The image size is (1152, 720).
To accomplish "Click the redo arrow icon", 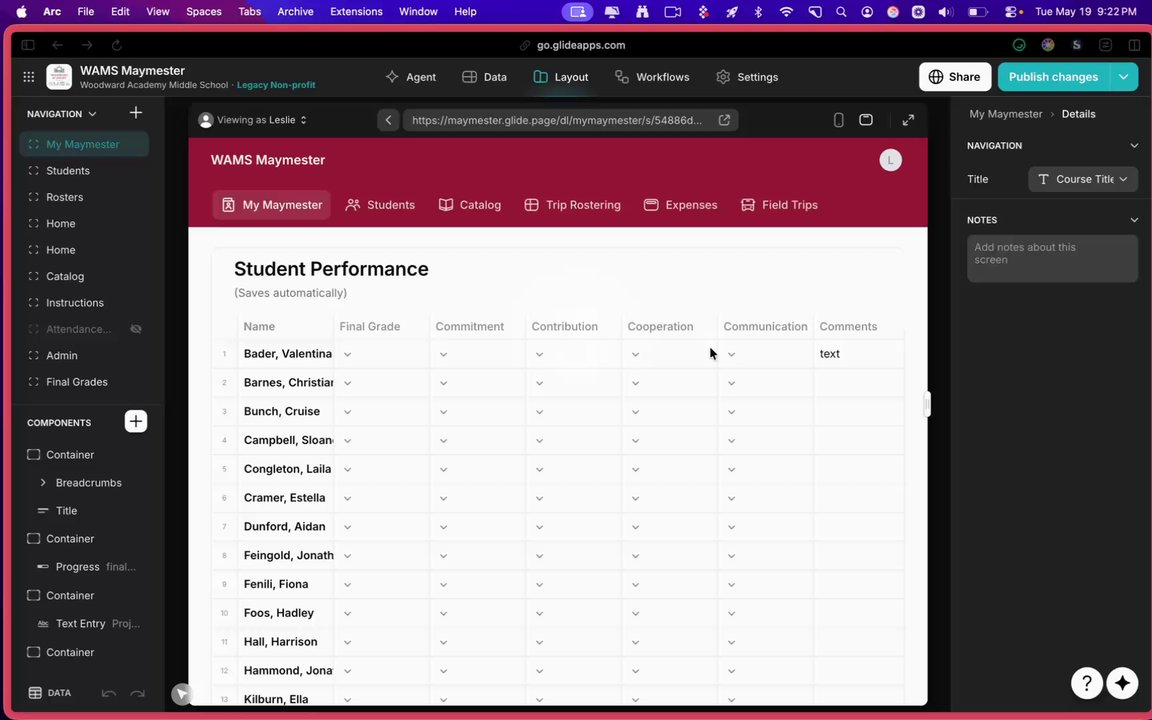I will click(137, 694).
